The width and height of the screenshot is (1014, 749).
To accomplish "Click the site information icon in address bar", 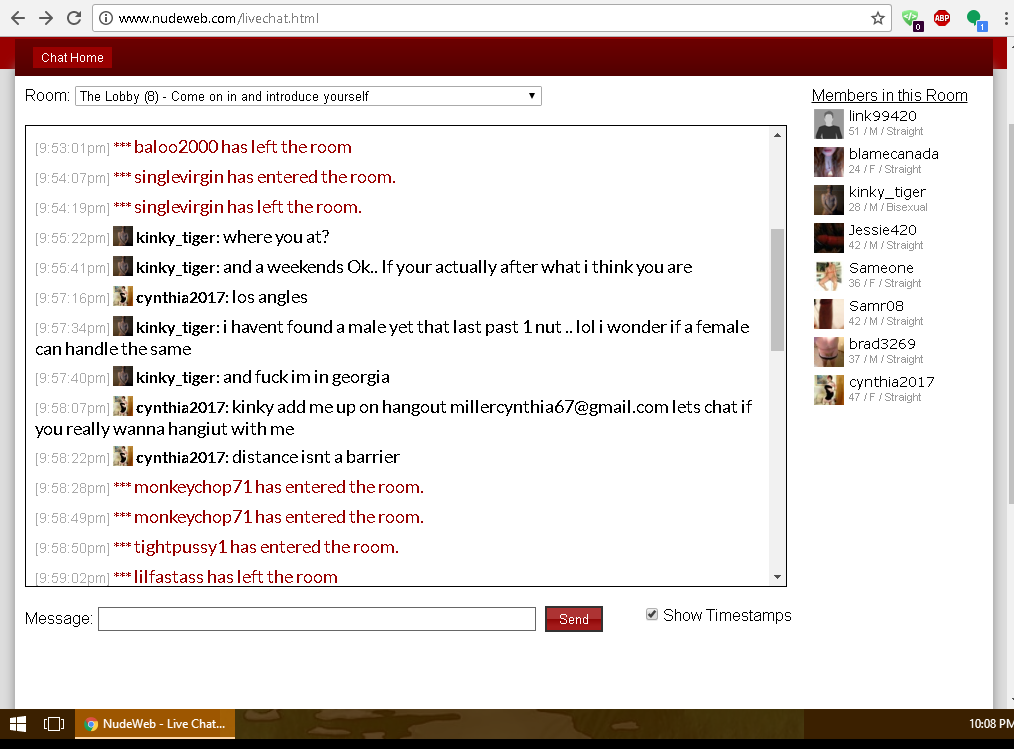I will (106, 18).
